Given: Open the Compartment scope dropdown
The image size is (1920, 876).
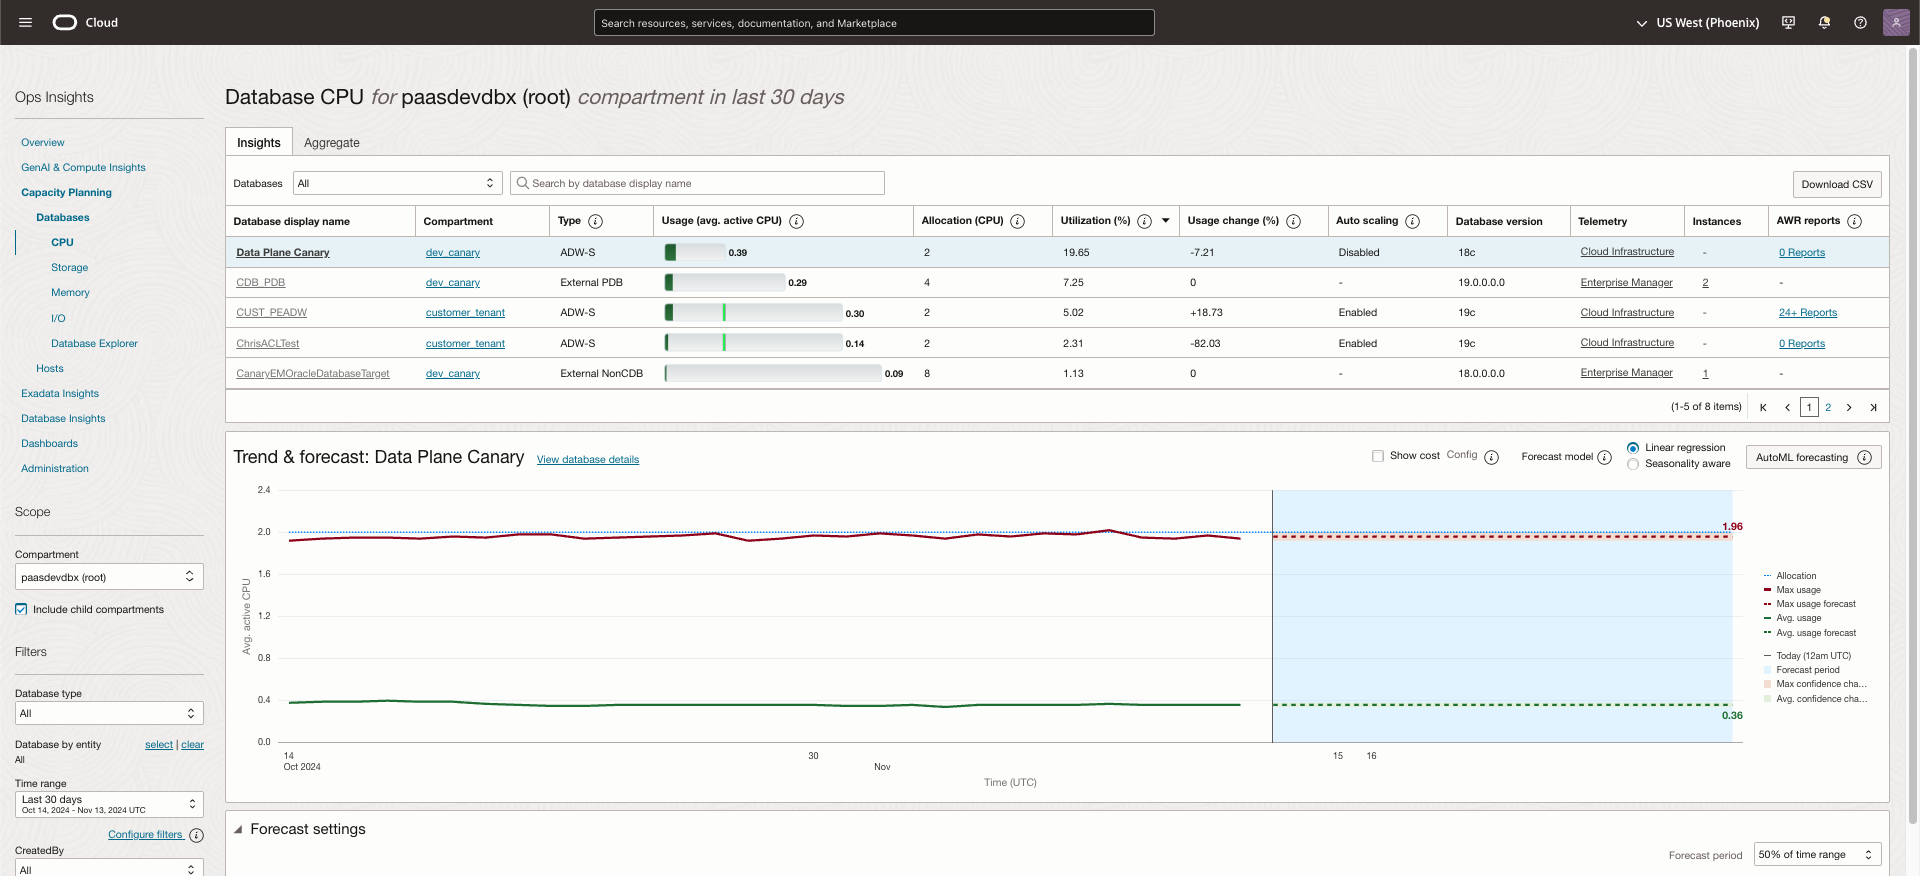Looking at the screenshot, I should coord(108,577).
